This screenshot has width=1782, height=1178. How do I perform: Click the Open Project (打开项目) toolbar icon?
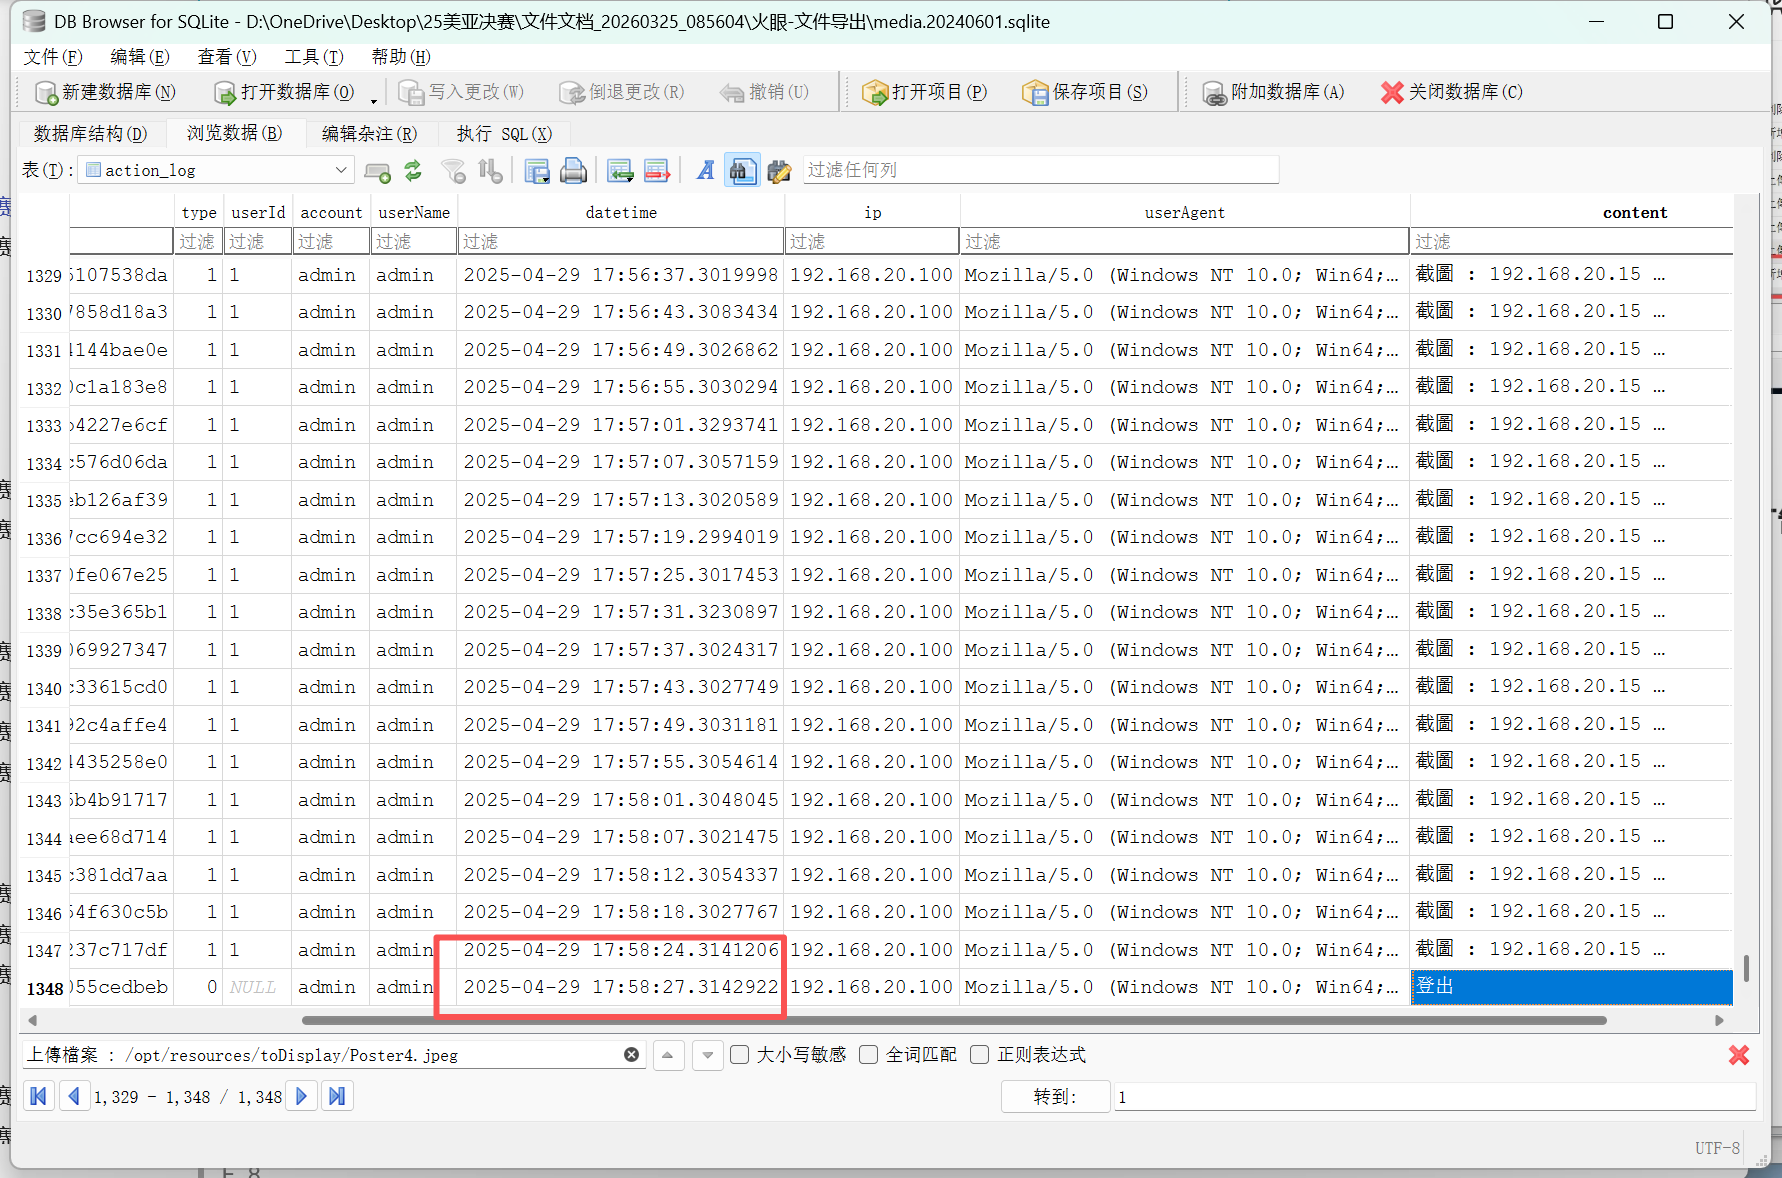tap(875, 93)
